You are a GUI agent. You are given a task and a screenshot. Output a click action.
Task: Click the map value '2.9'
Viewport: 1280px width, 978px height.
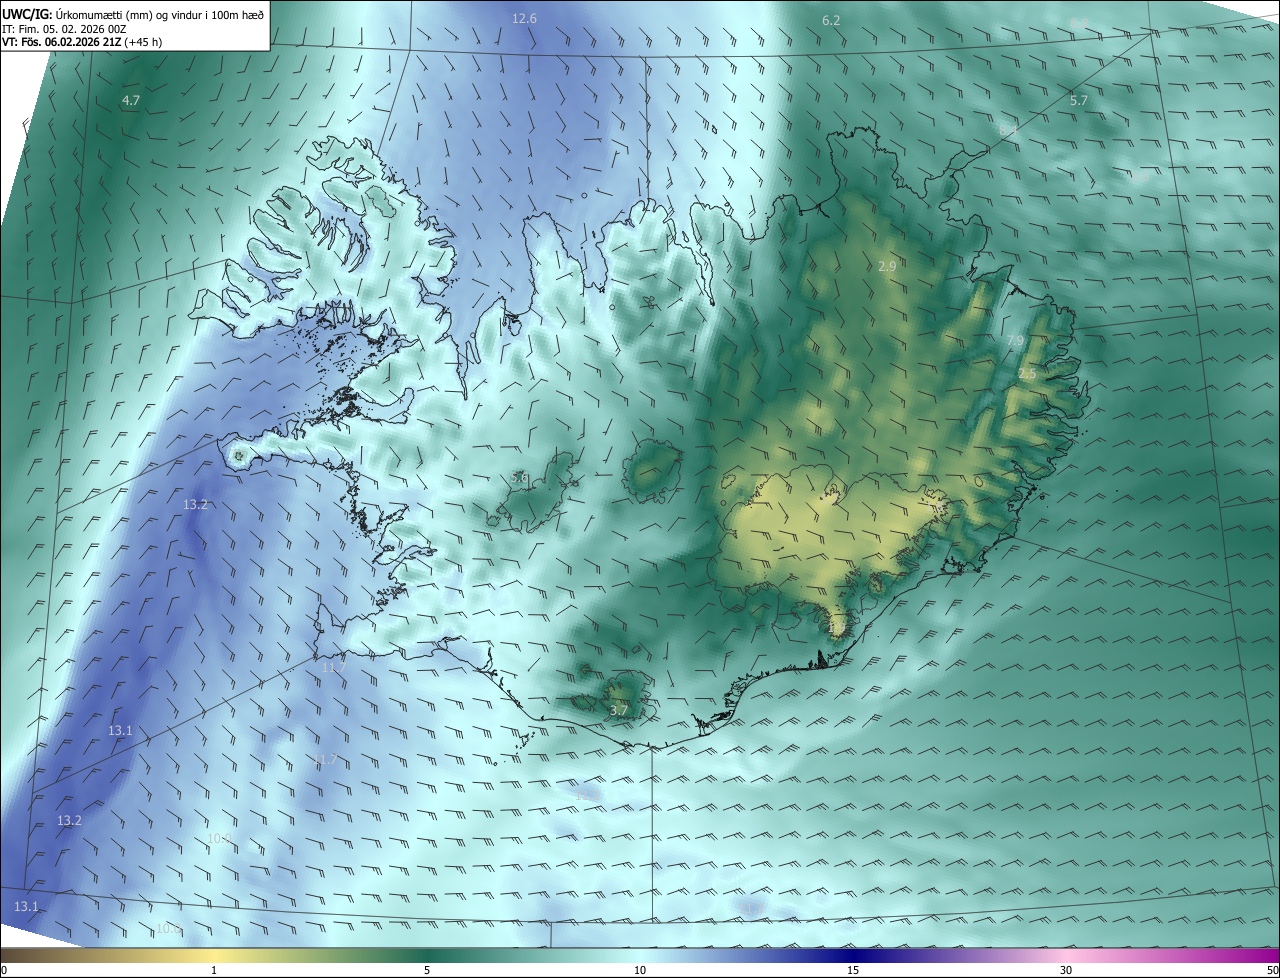coord(887,267)
